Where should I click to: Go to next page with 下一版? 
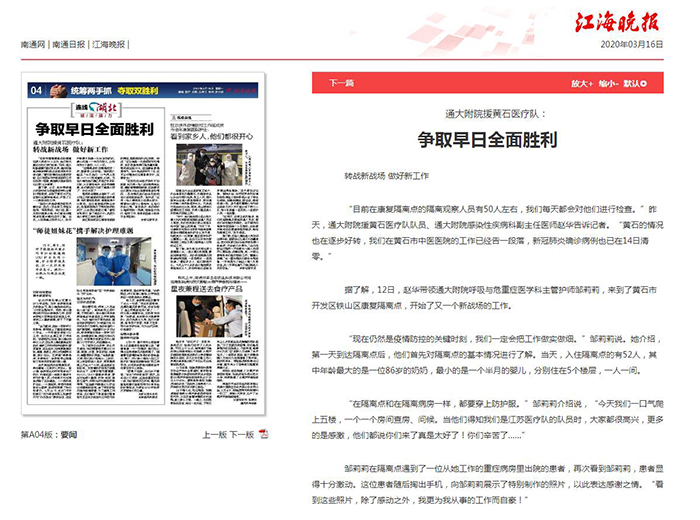click(241, 435)
